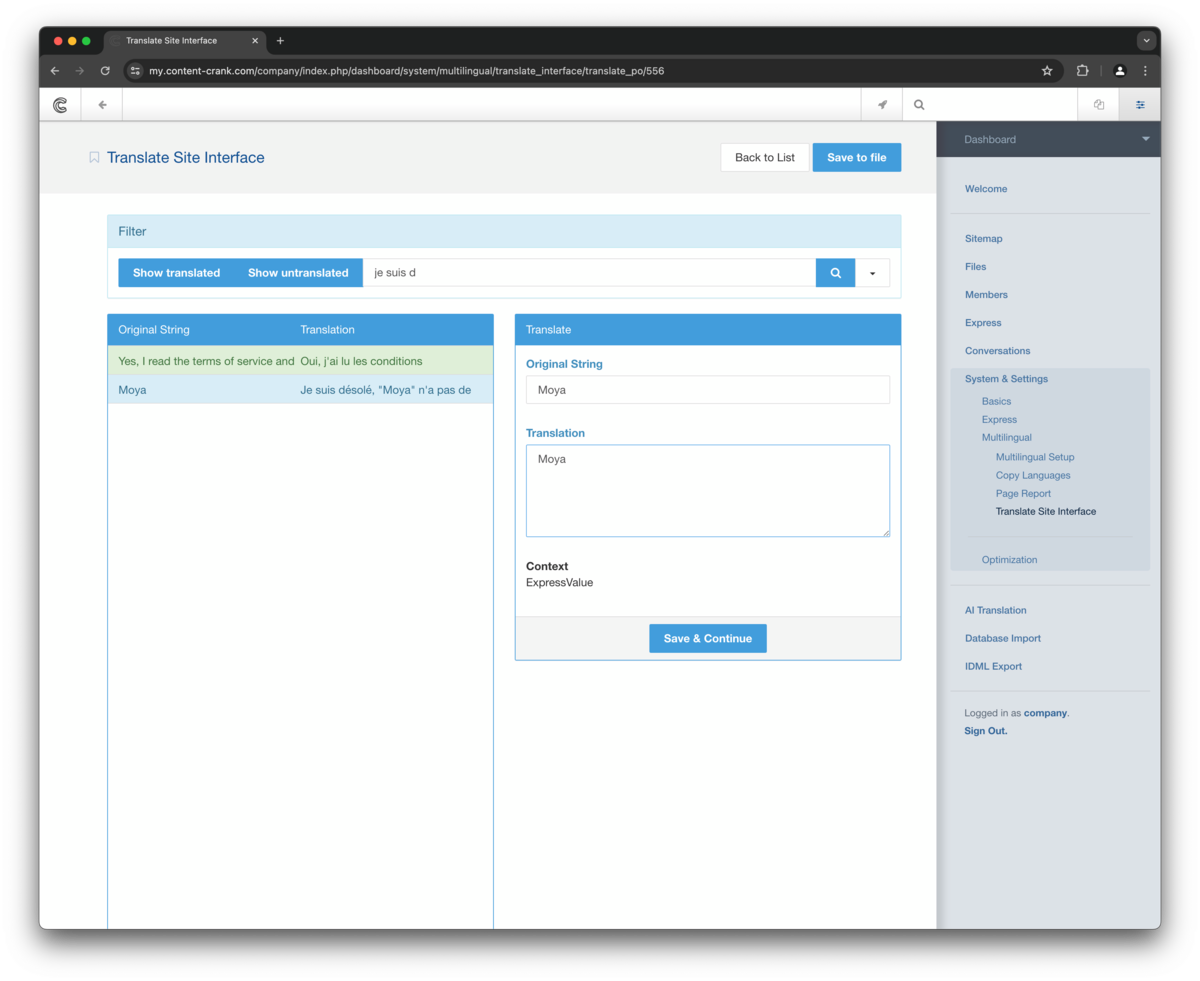Screen dimensions: 1200x981
Task: Click the bookmark icon beside the page title
Action: (94, 157)
